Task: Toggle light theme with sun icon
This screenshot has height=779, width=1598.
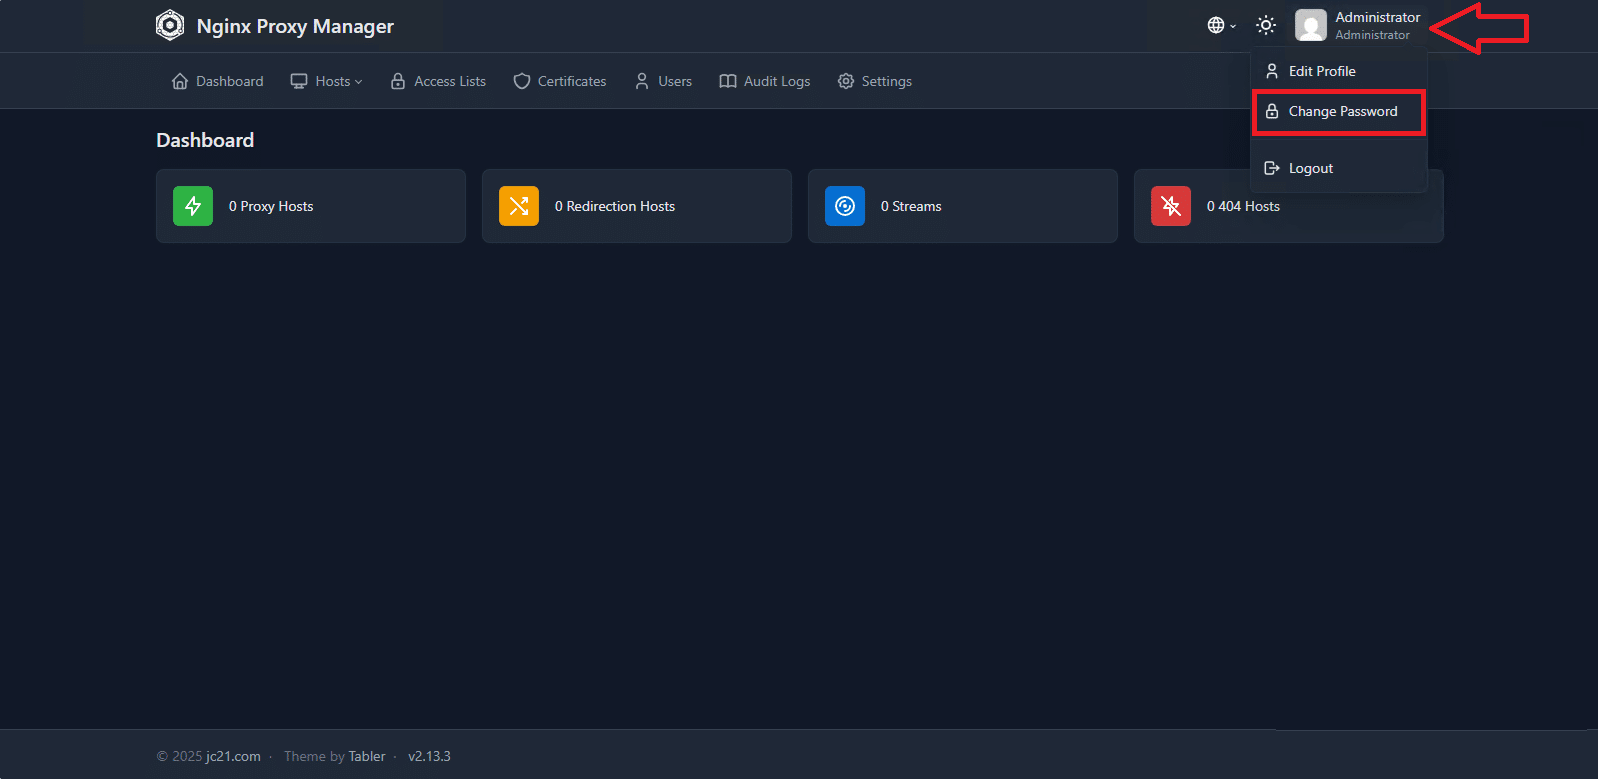Action: [1265, 25]
